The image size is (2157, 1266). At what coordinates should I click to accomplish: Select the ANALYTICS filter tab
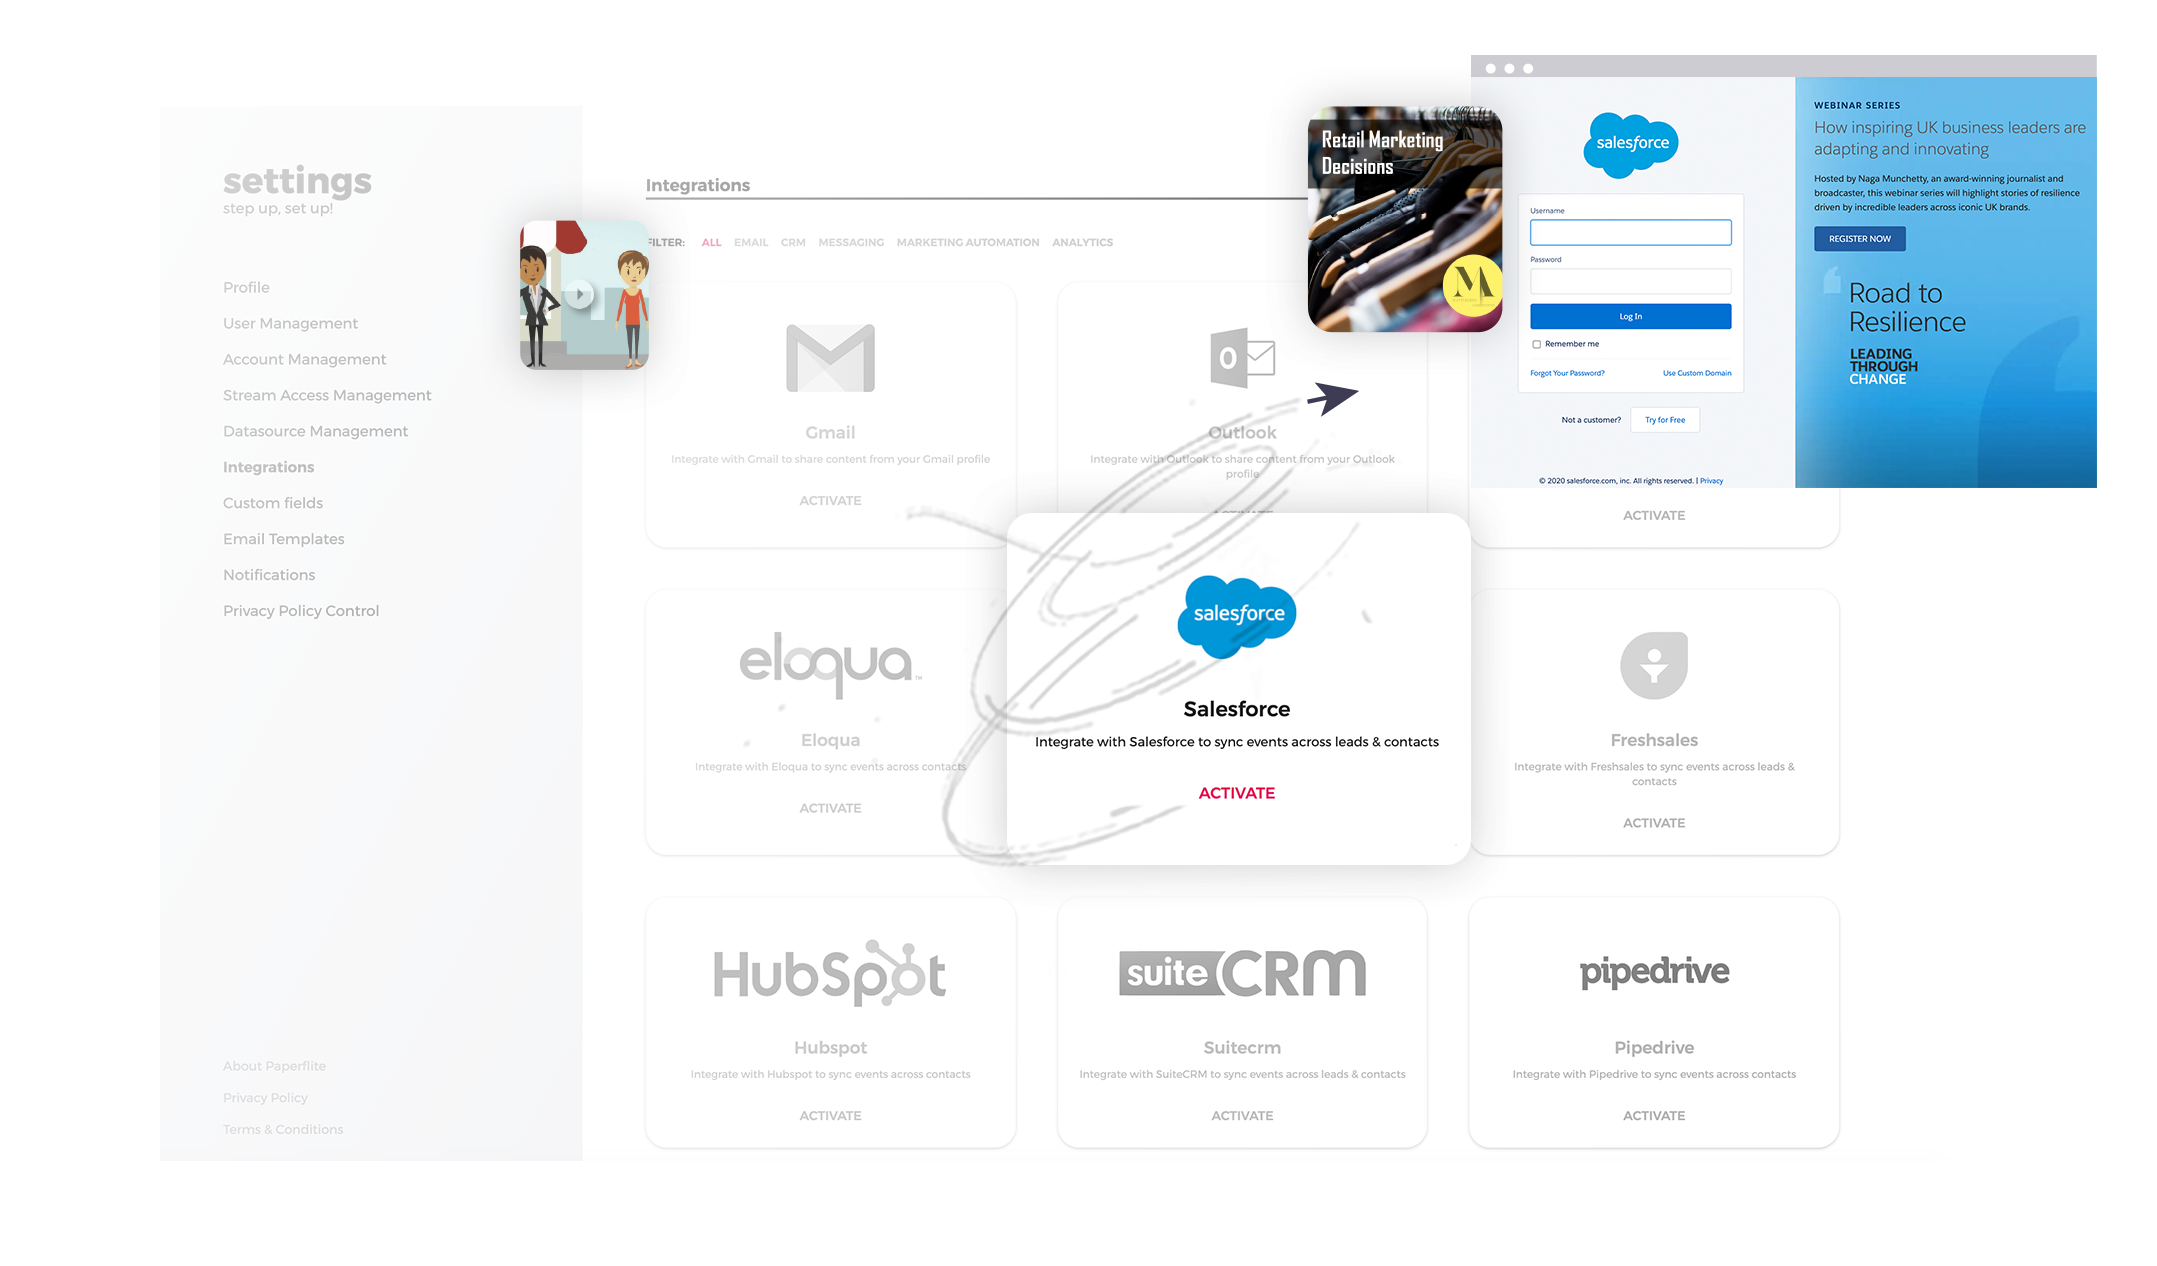1082,241
